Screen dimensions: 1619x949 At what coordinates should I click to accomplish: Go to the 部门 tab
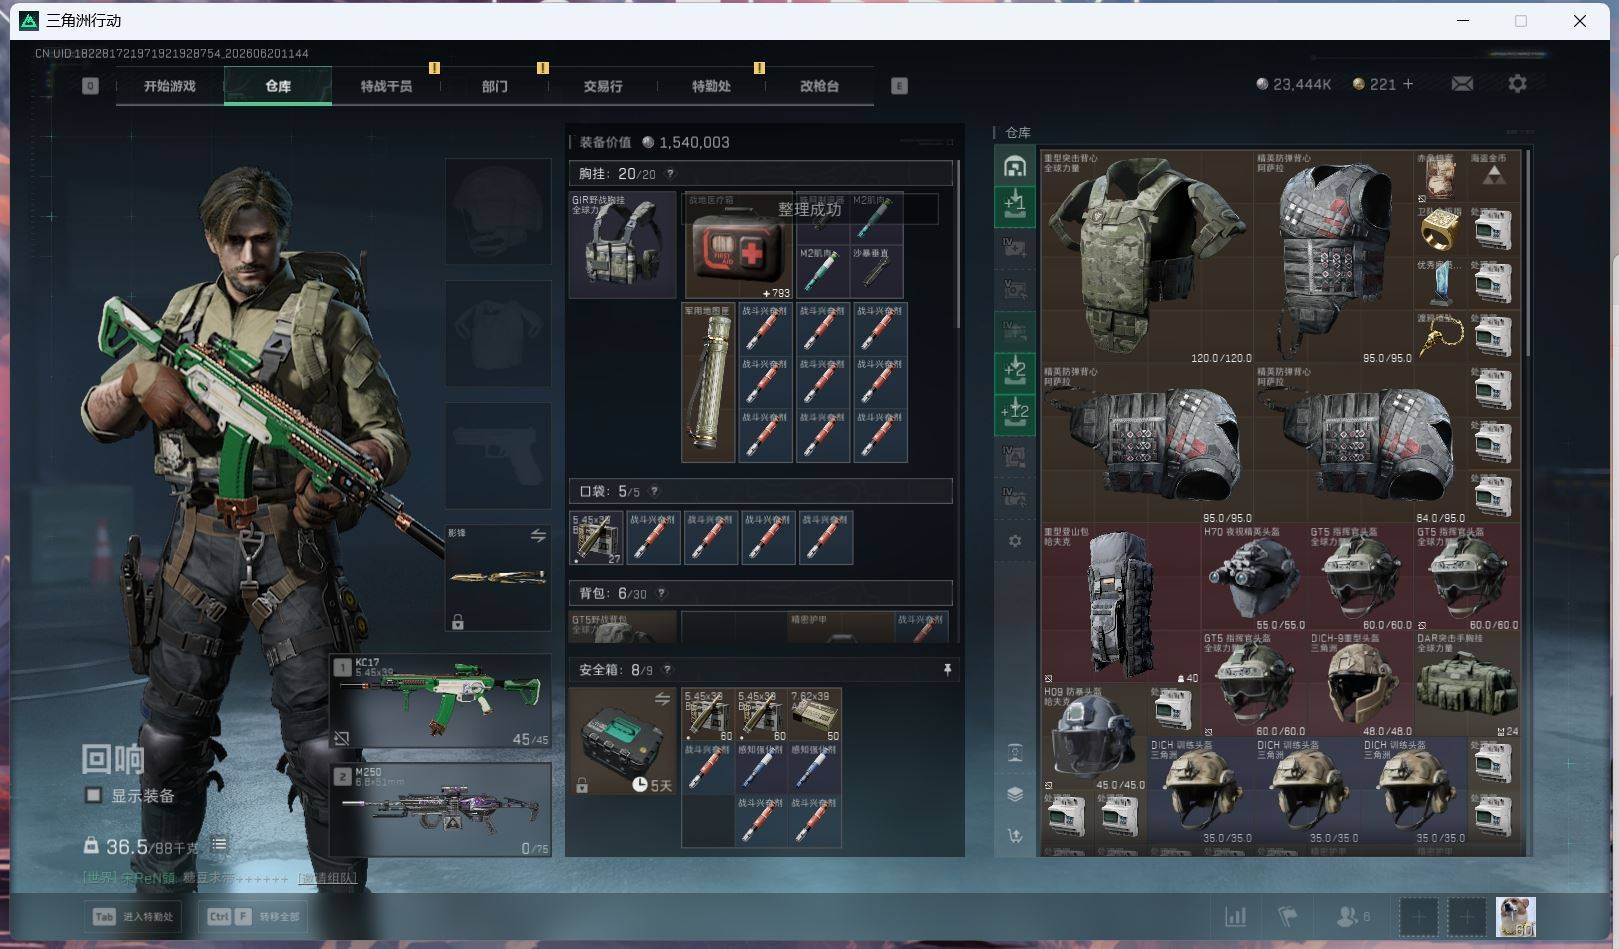pyautogui.click(x=494, y=86)
